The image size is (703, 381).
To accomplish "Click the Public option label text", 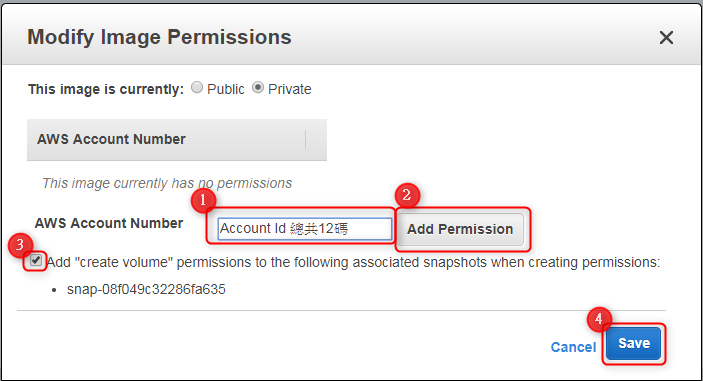I will [x=226, y=89].
